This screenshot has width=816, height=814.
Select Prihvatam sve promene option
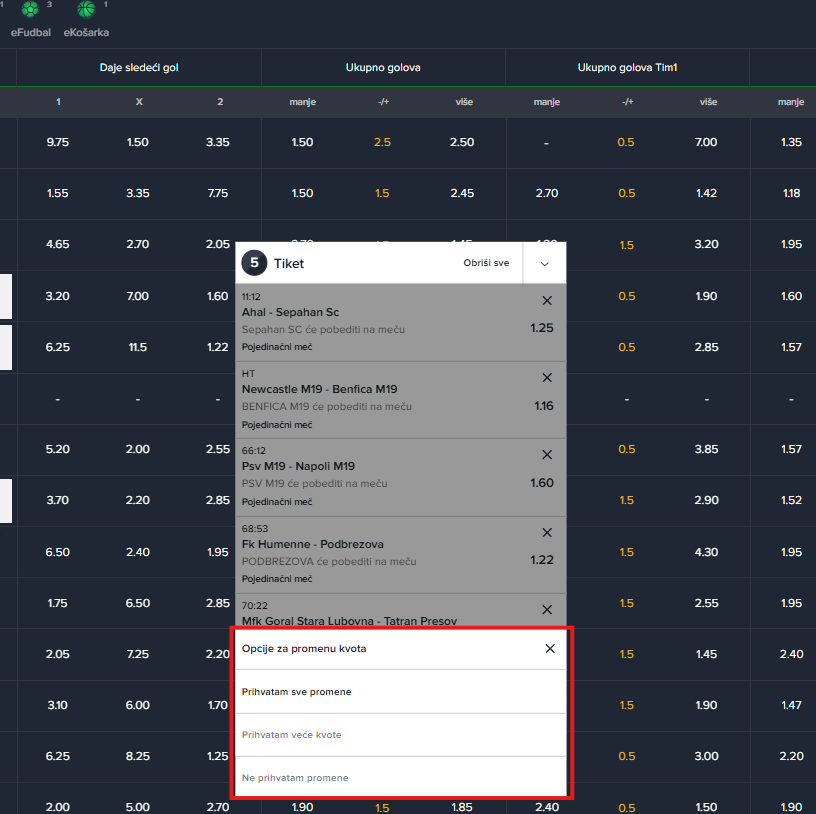(x=297, y=692)
